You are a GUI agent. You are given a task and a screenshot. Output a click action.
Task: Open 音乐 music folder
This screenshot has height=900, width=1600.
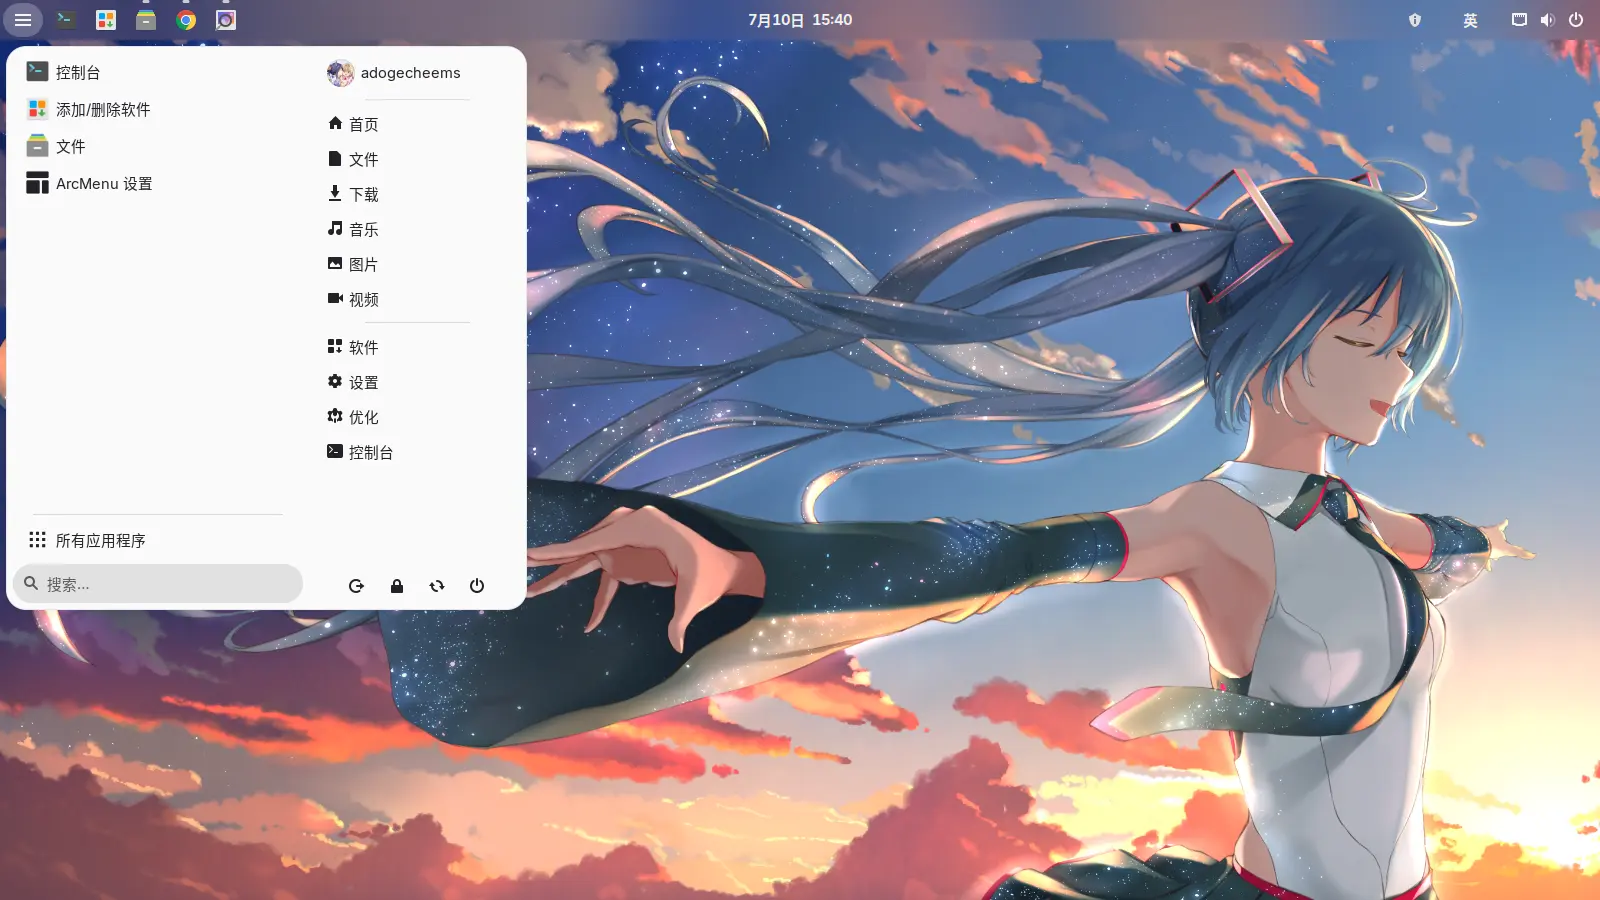tap(417, 229)
